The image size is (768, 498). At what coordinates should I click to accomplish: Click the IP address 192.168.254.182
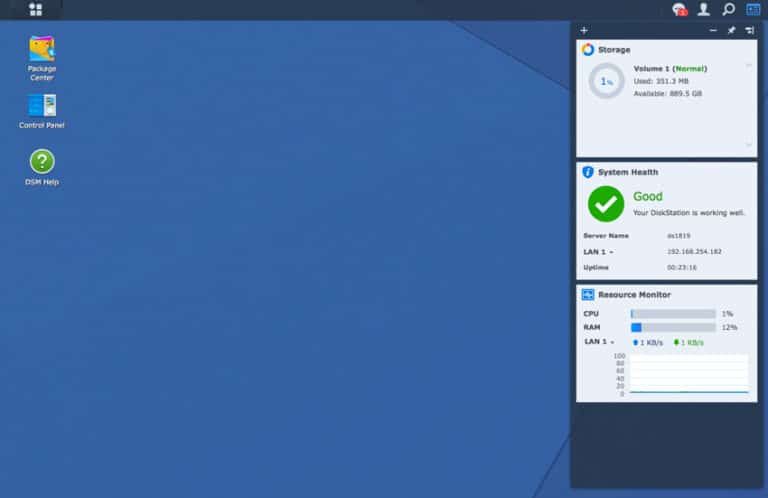[x=694, y=252]
